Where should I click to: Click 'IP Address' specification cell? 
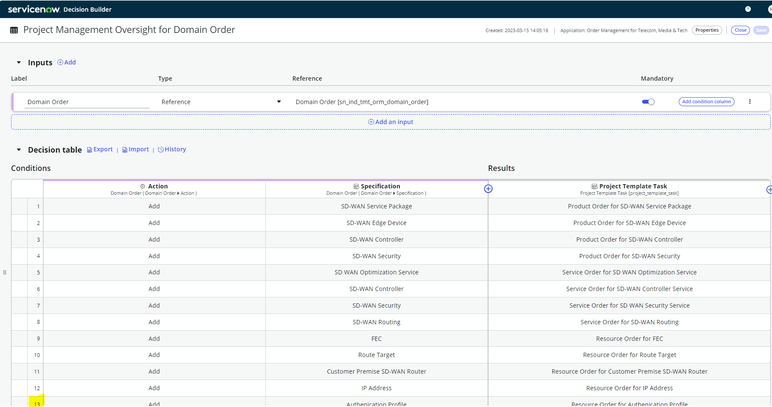click(x=376, y=388)
